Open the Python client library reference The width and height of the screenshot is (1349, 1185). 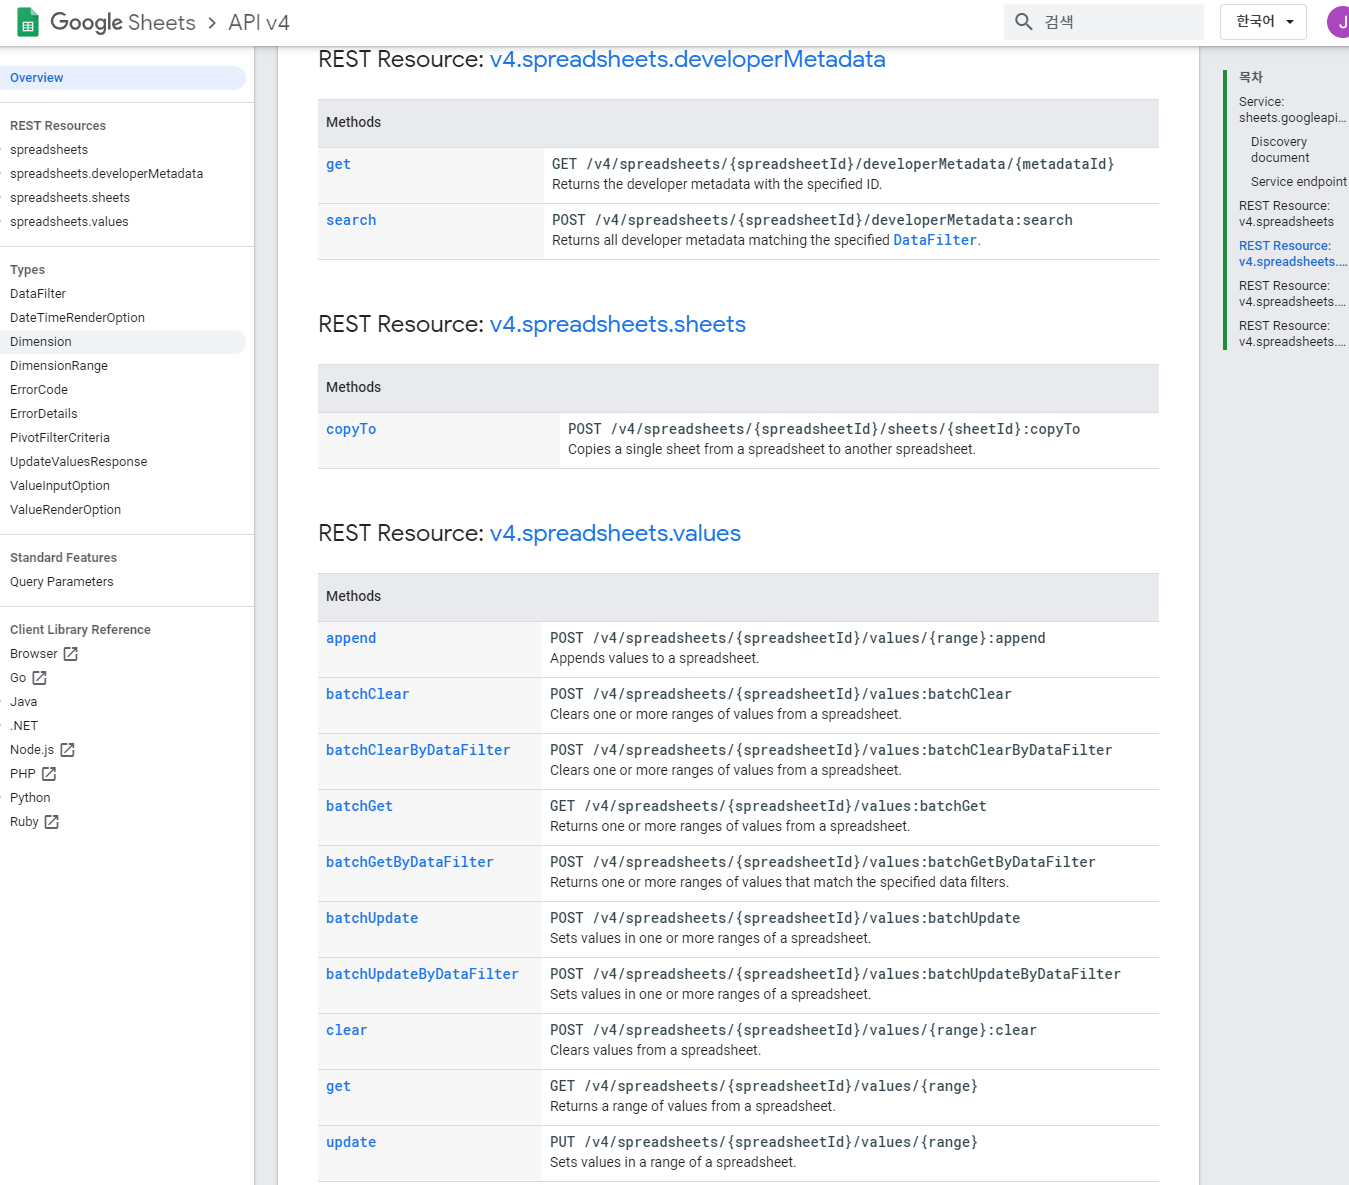(30, 798)
